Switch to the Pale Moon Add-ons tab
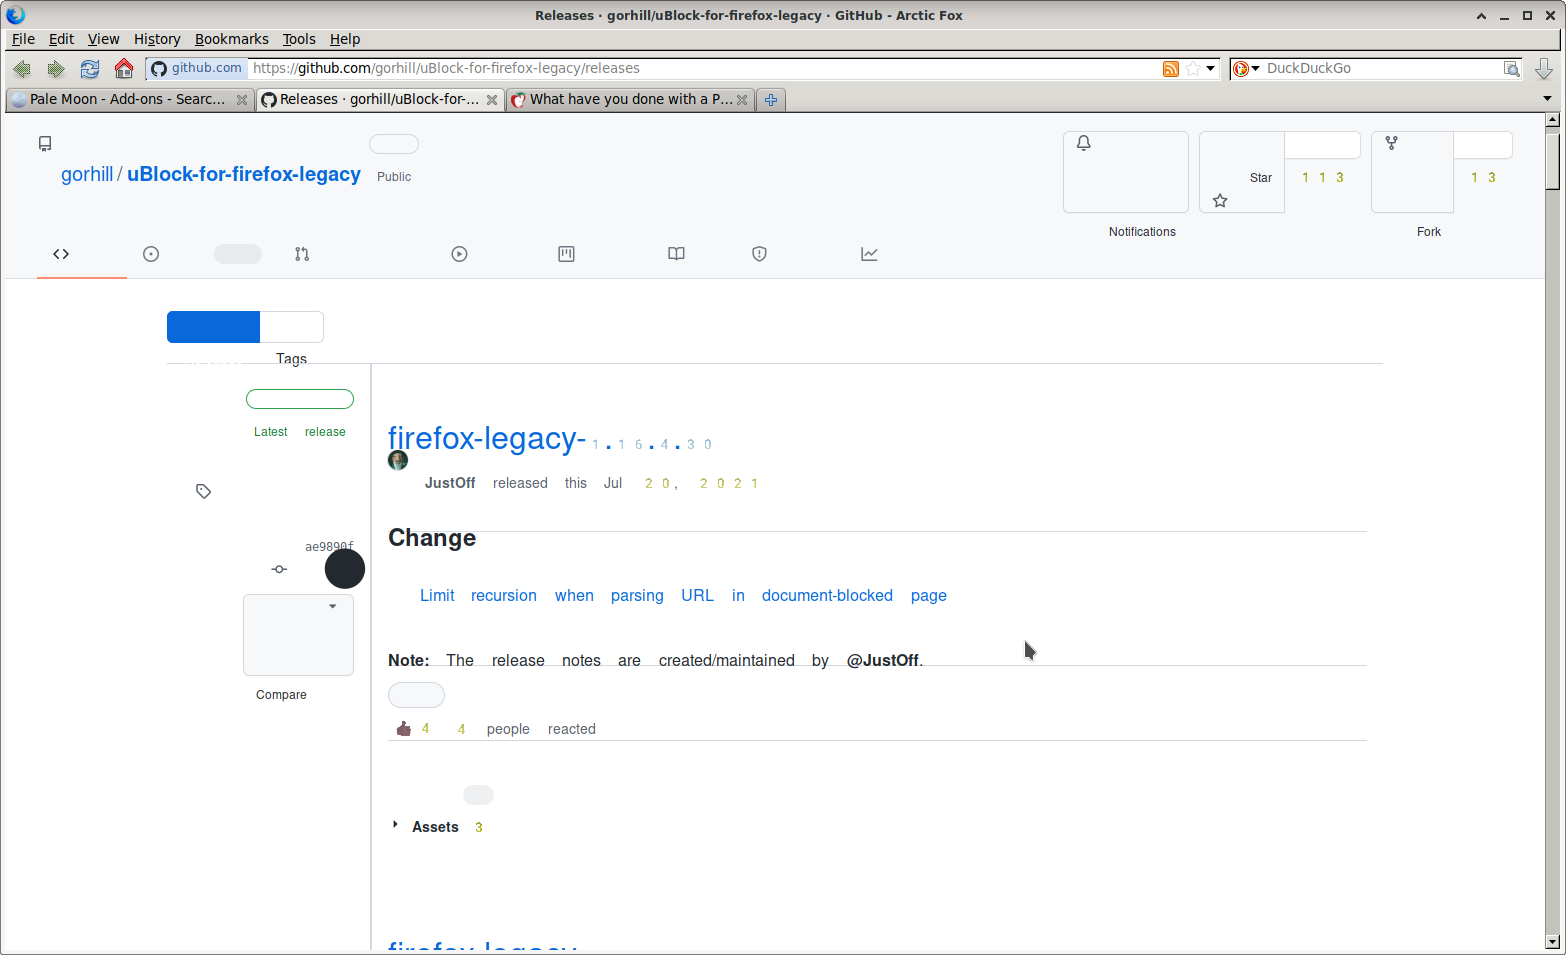 129,100
